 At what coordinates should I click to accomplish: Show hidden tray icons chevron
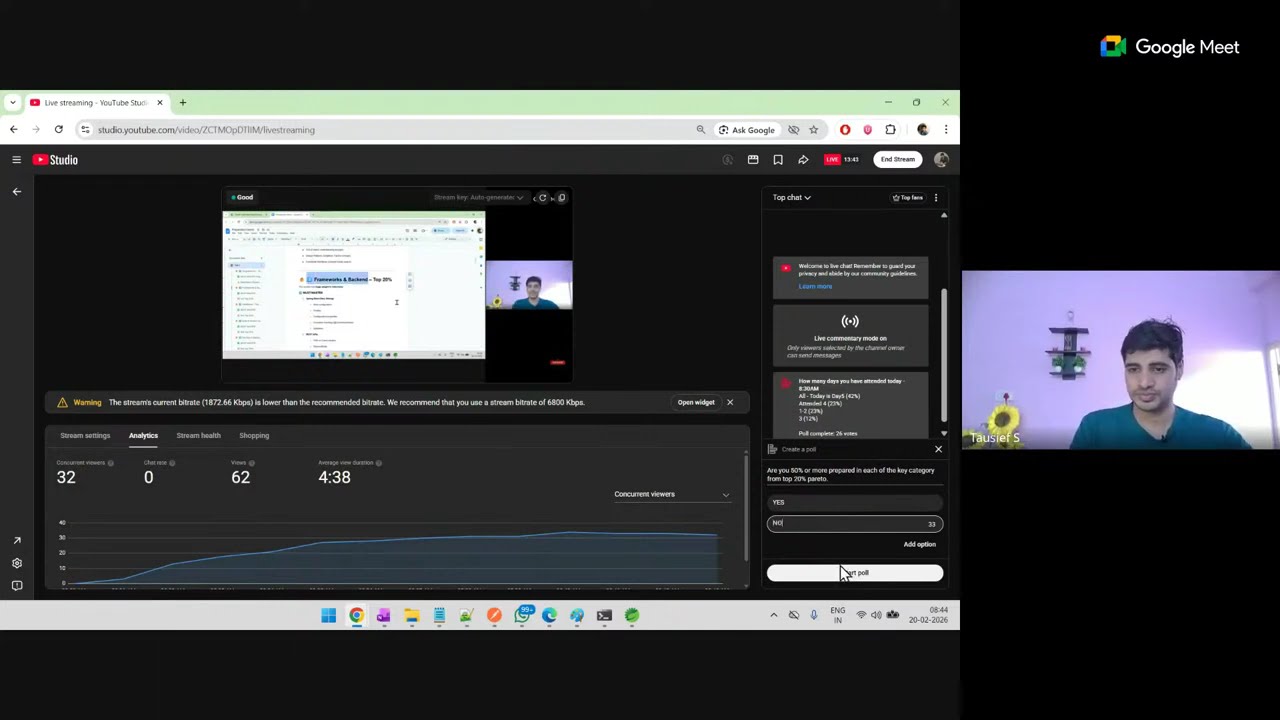773,615
